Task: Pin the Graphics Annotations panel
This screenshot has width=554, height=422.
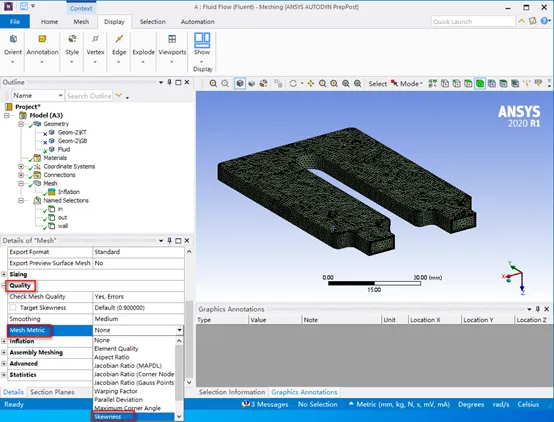Action: pyautogui.click(x=538, y=309)
